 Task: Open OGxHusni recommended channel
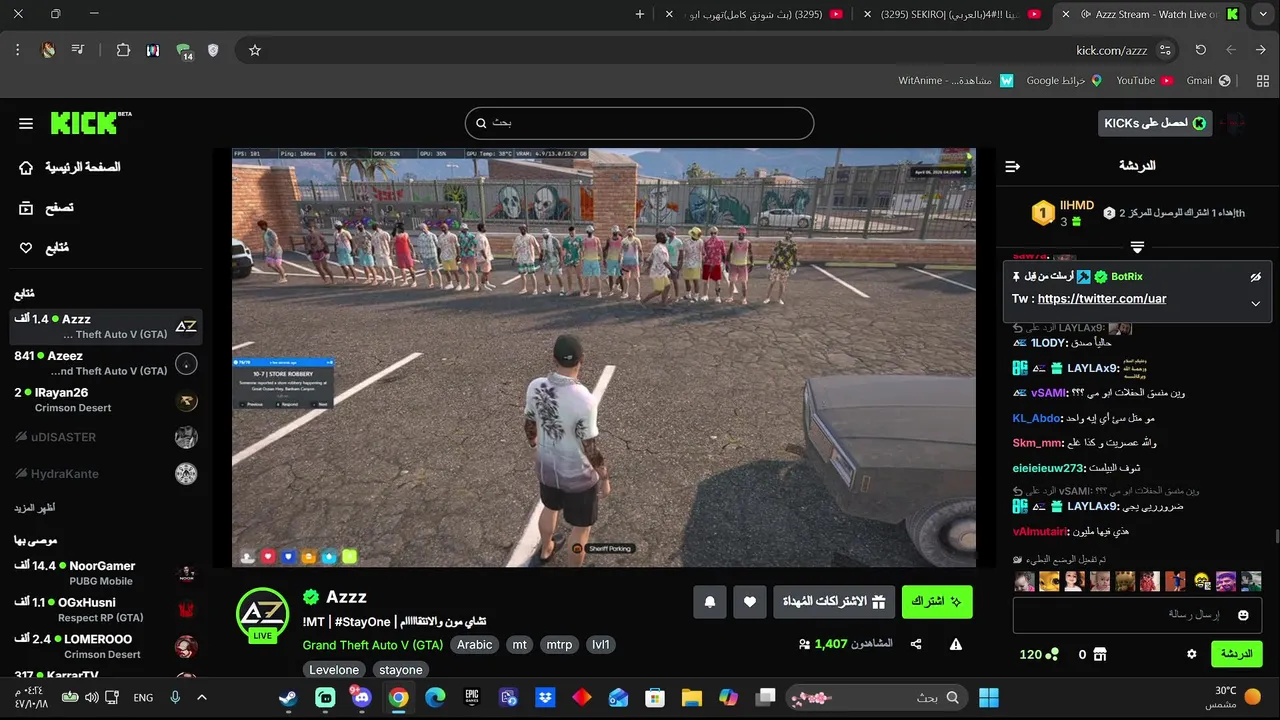106,609
